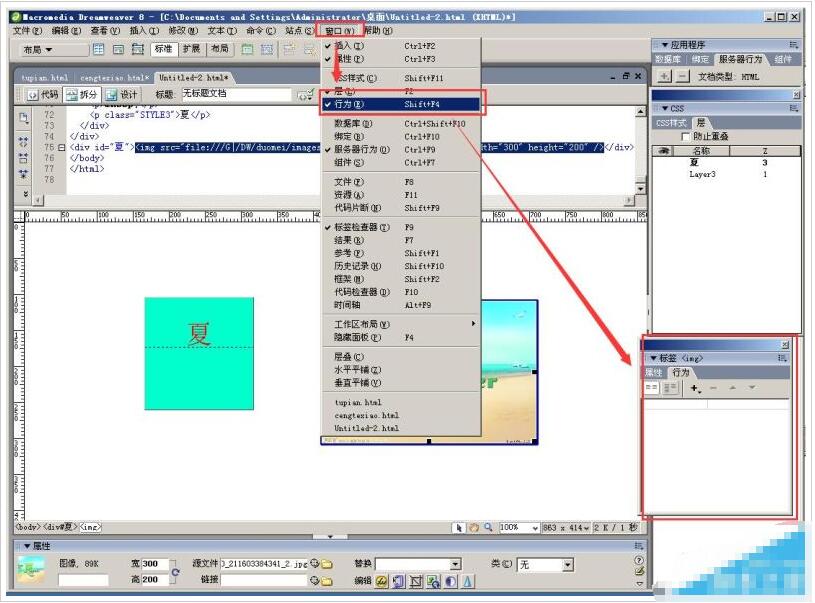The image size is (815, 603).
Task: Select Layer3 in the layers list
Action: 702,174
